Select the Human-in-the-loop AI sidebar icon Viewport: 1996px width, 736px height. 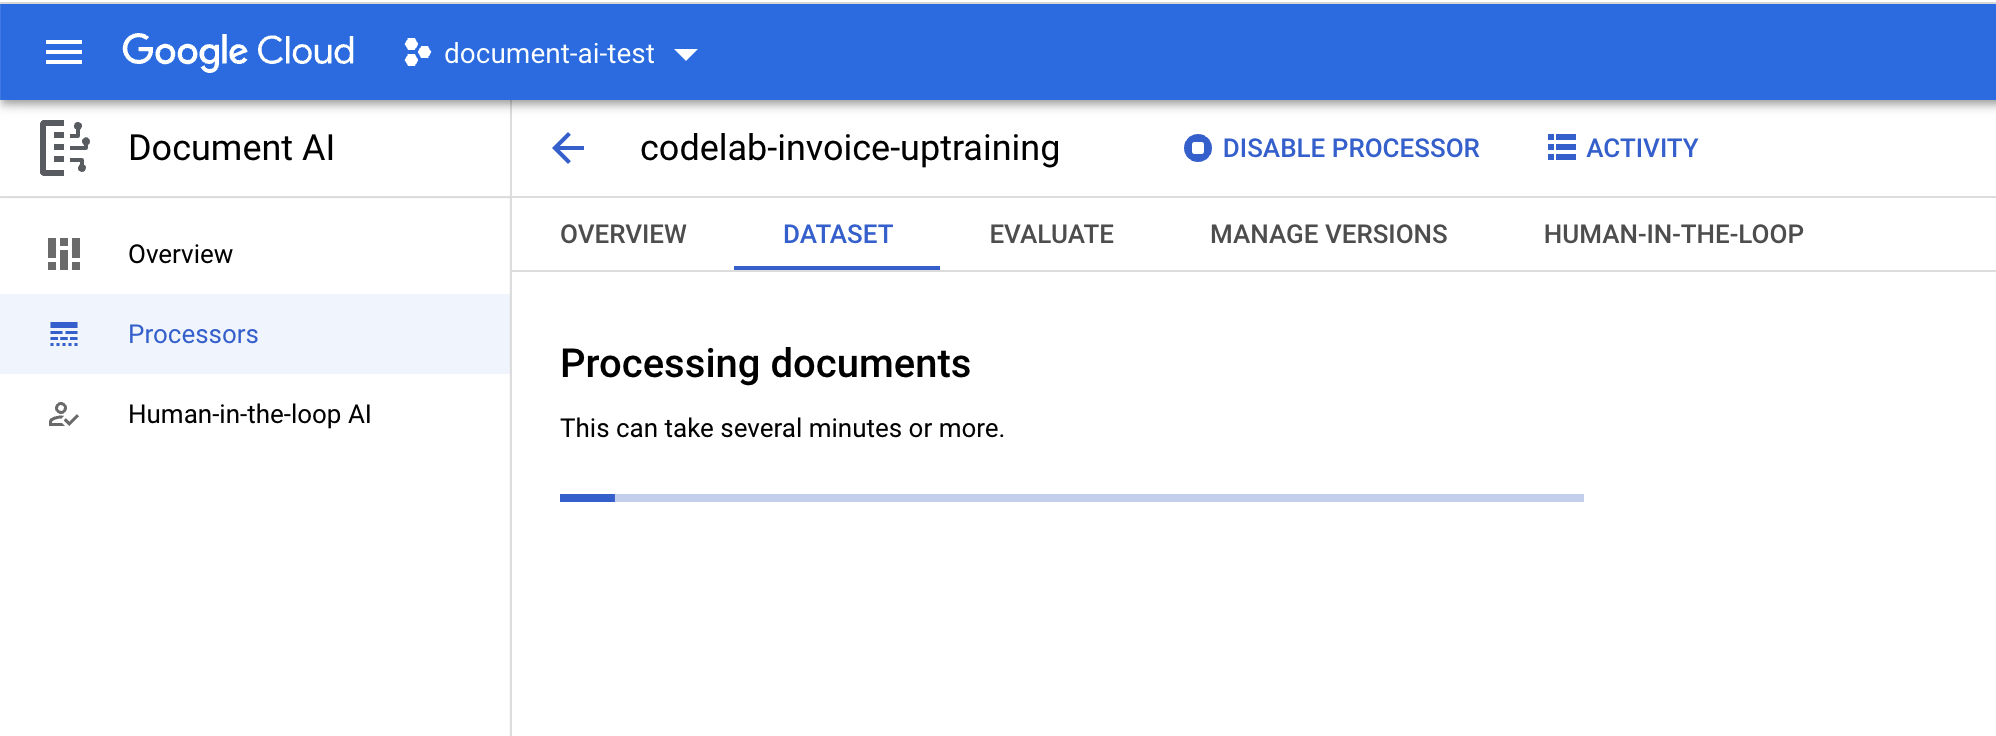[x=66, y=414]
